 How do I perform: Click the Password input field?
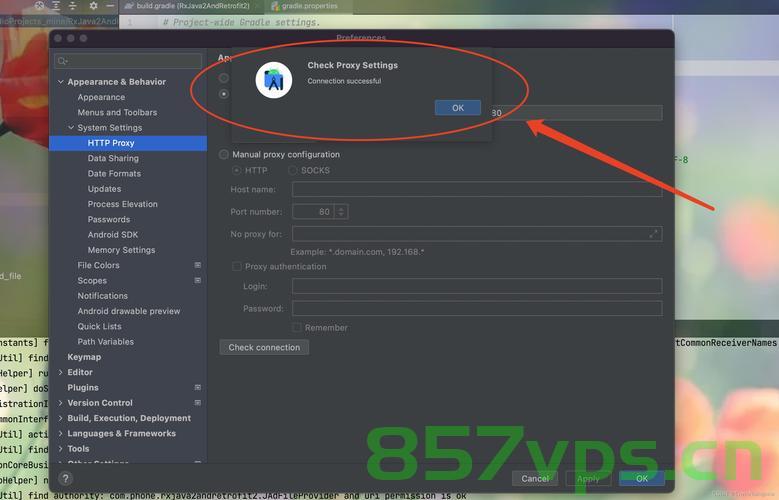point(477,308)
